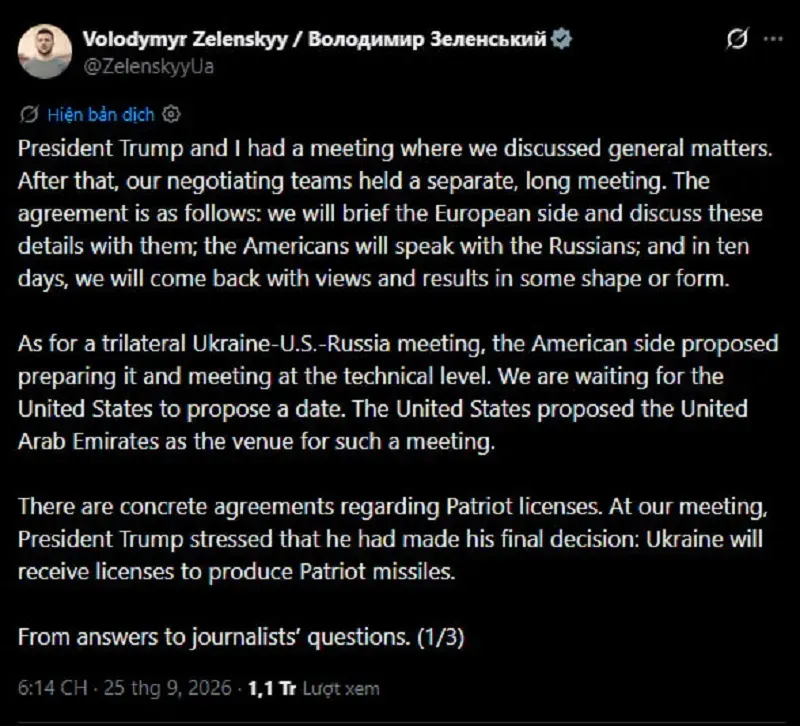The image size is (800, 726).
Task: Click the date 25 thg 9, 2026
Action: 167,688
